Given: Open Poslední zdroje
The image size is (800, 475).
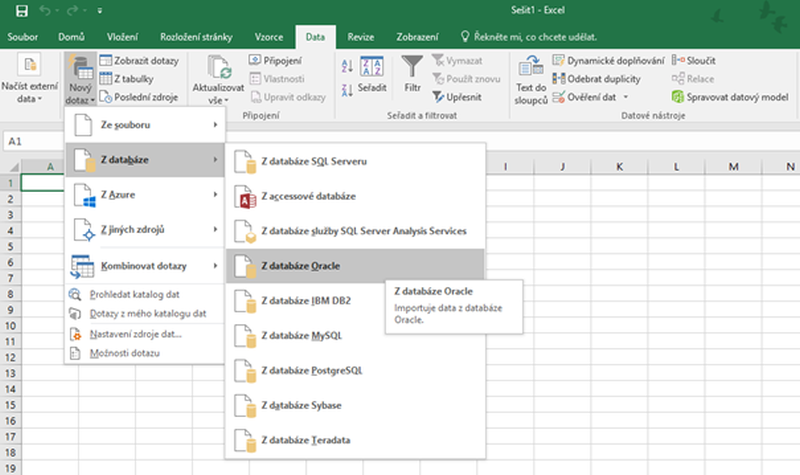Looking at the screenshot, I should pyautogui.click(x=139, y=97).
